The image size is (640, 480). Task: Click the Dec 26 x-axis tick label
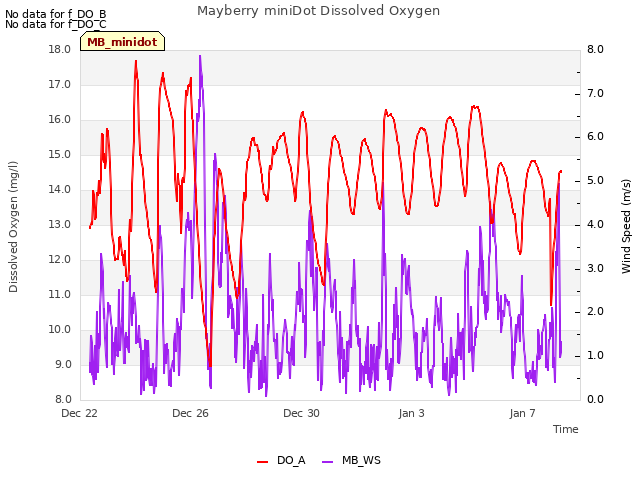190,413
